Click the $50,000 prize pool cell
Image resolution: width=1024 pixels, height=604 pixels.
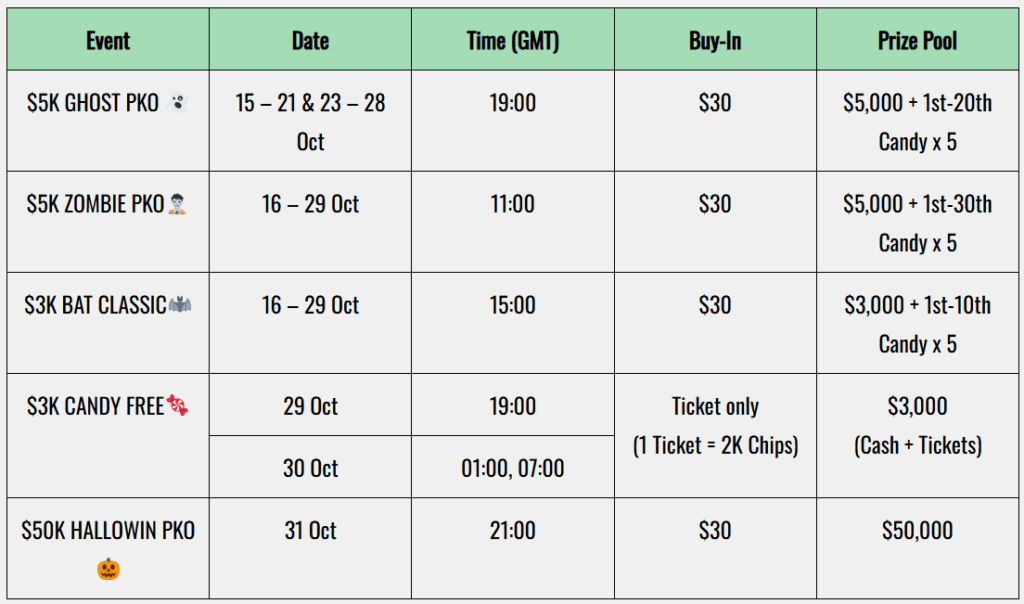coord(917,531)
